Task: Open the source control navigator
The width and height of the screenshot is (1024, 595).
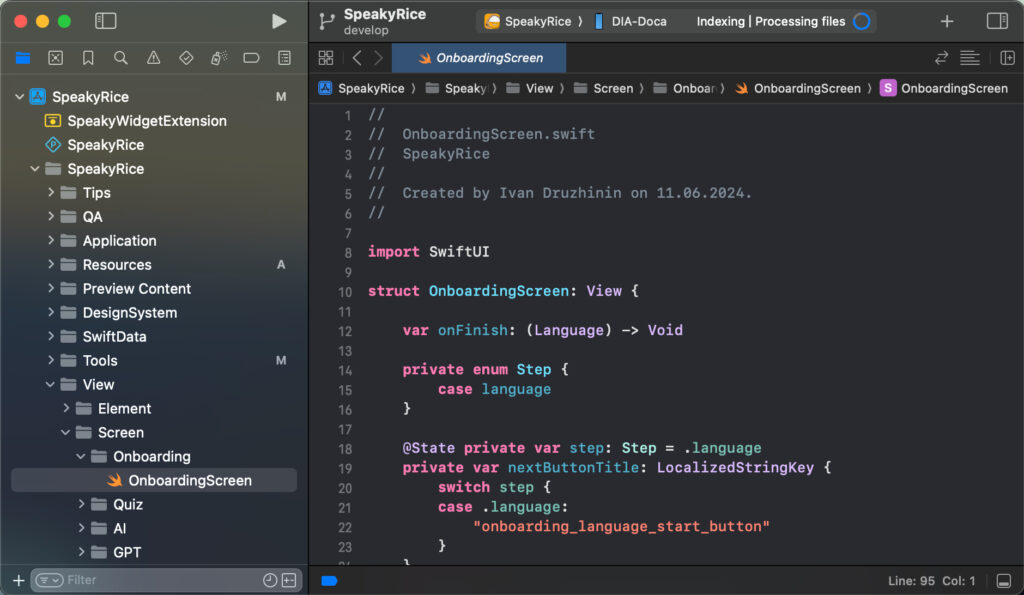Action: (x=56, y=58)
